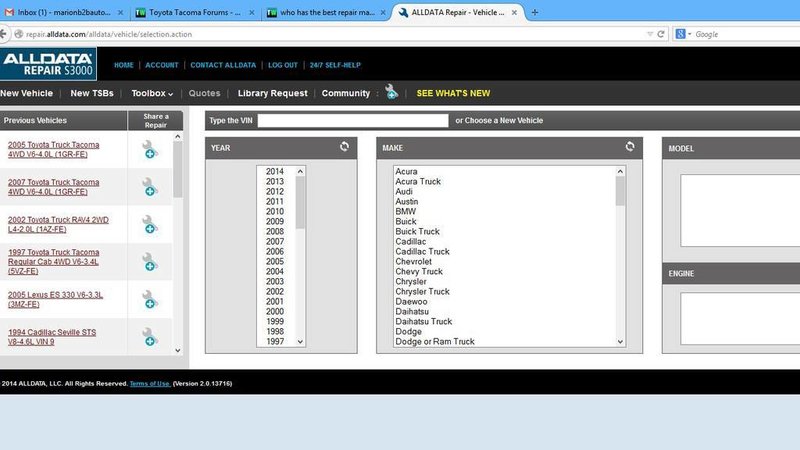Open Quotes menu item
Viewport: 800px width, 450px height.
204,93
